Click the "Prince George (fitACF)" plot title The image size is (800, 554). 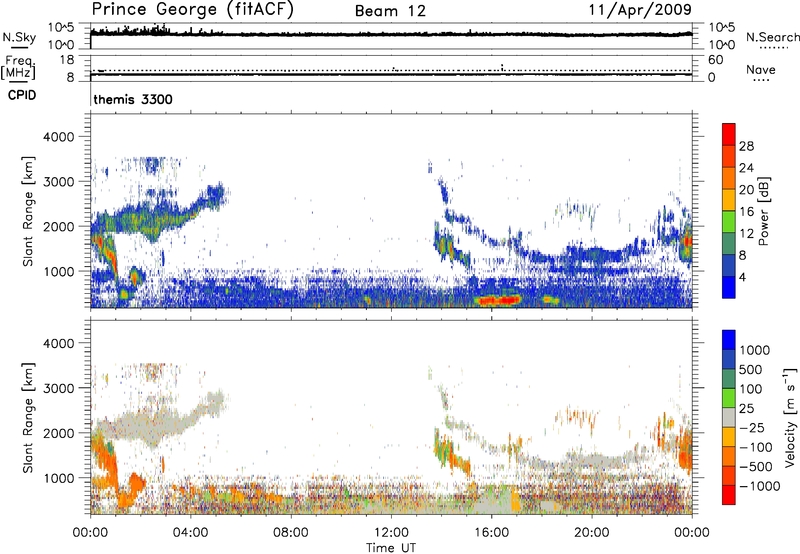coord(192,9)
